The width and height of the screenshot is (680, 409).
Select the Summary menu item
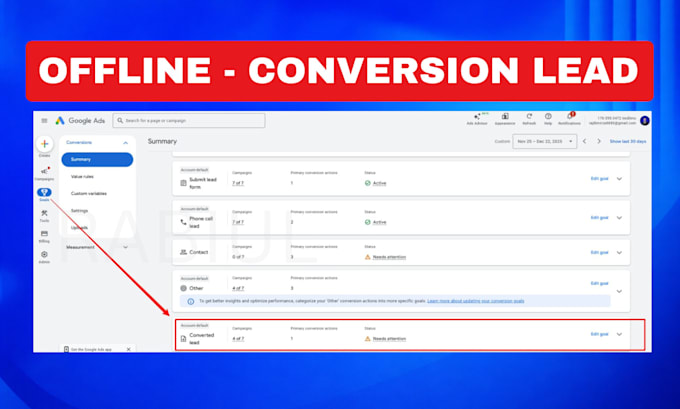pyautogui.click(x=97, y=159)
